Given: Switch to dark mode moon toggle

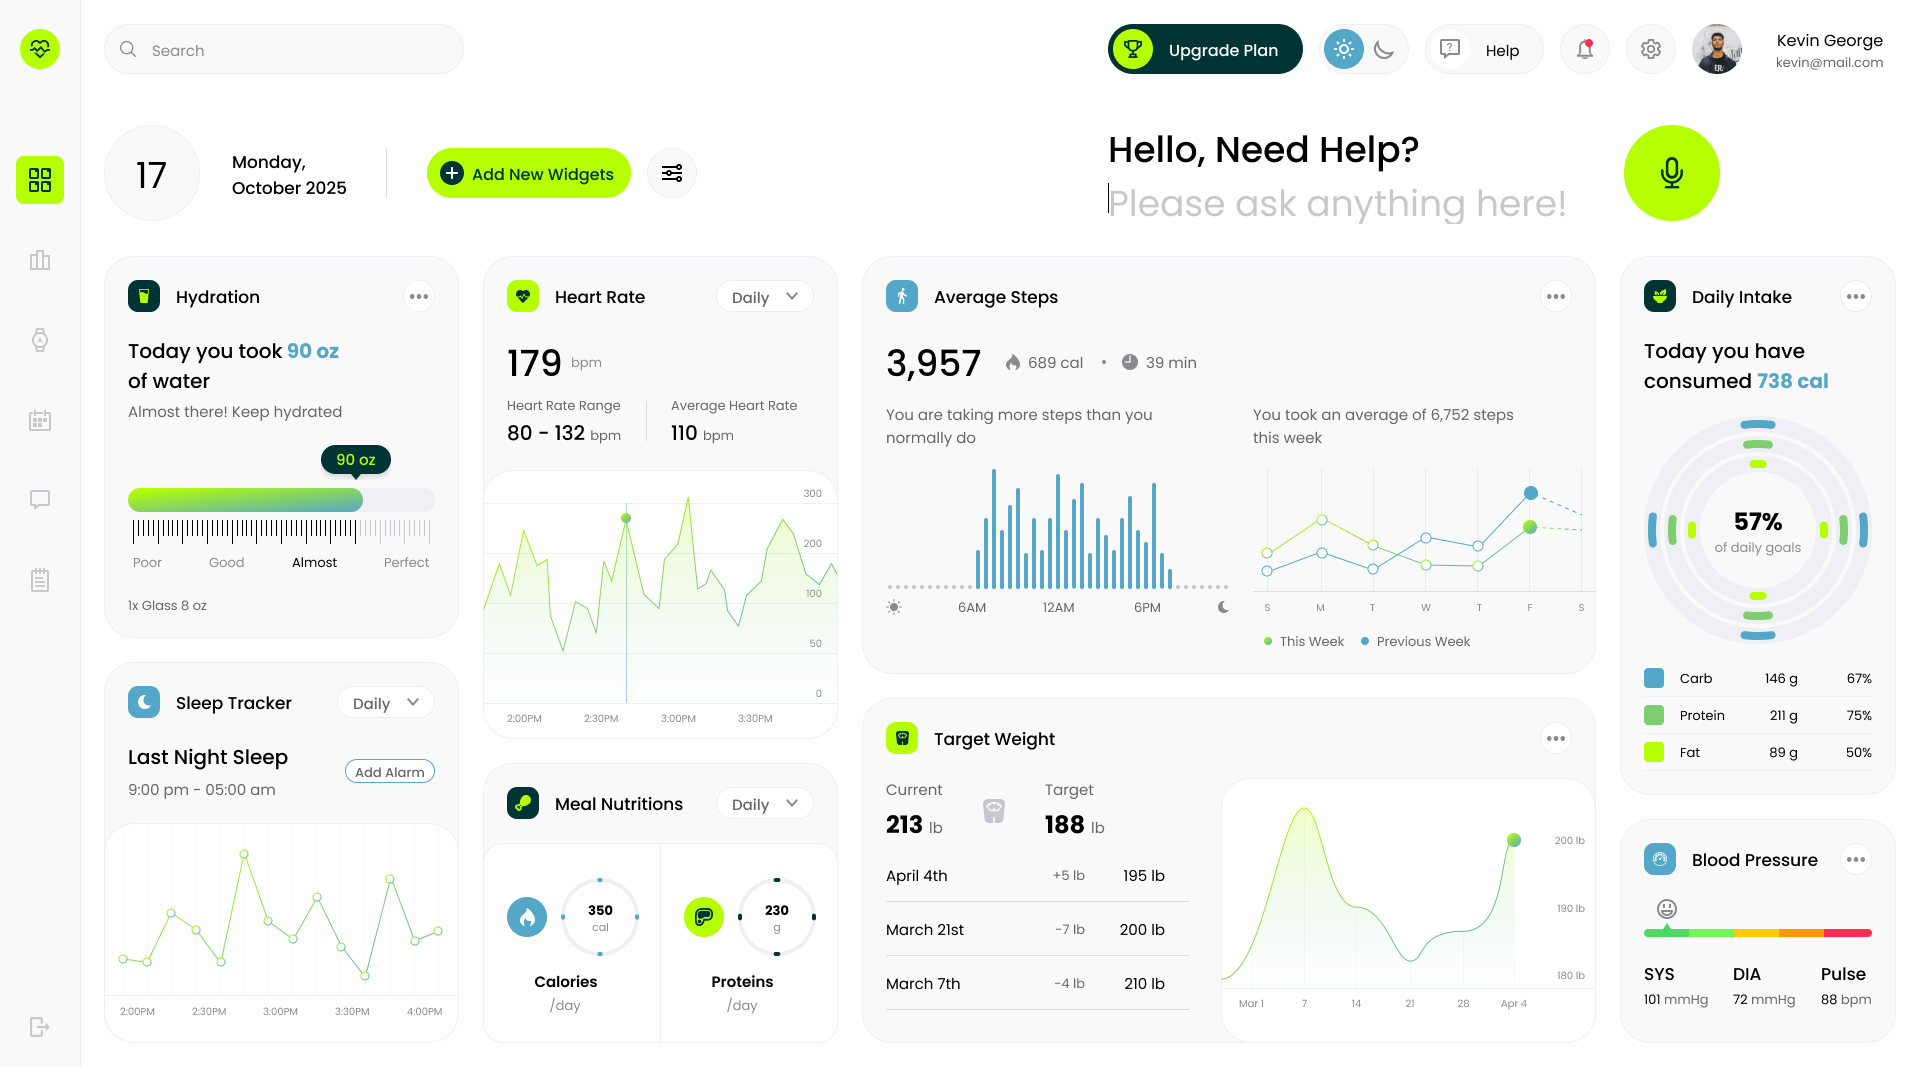Looking at the screenshot, I should click(x=1384, y=49).
